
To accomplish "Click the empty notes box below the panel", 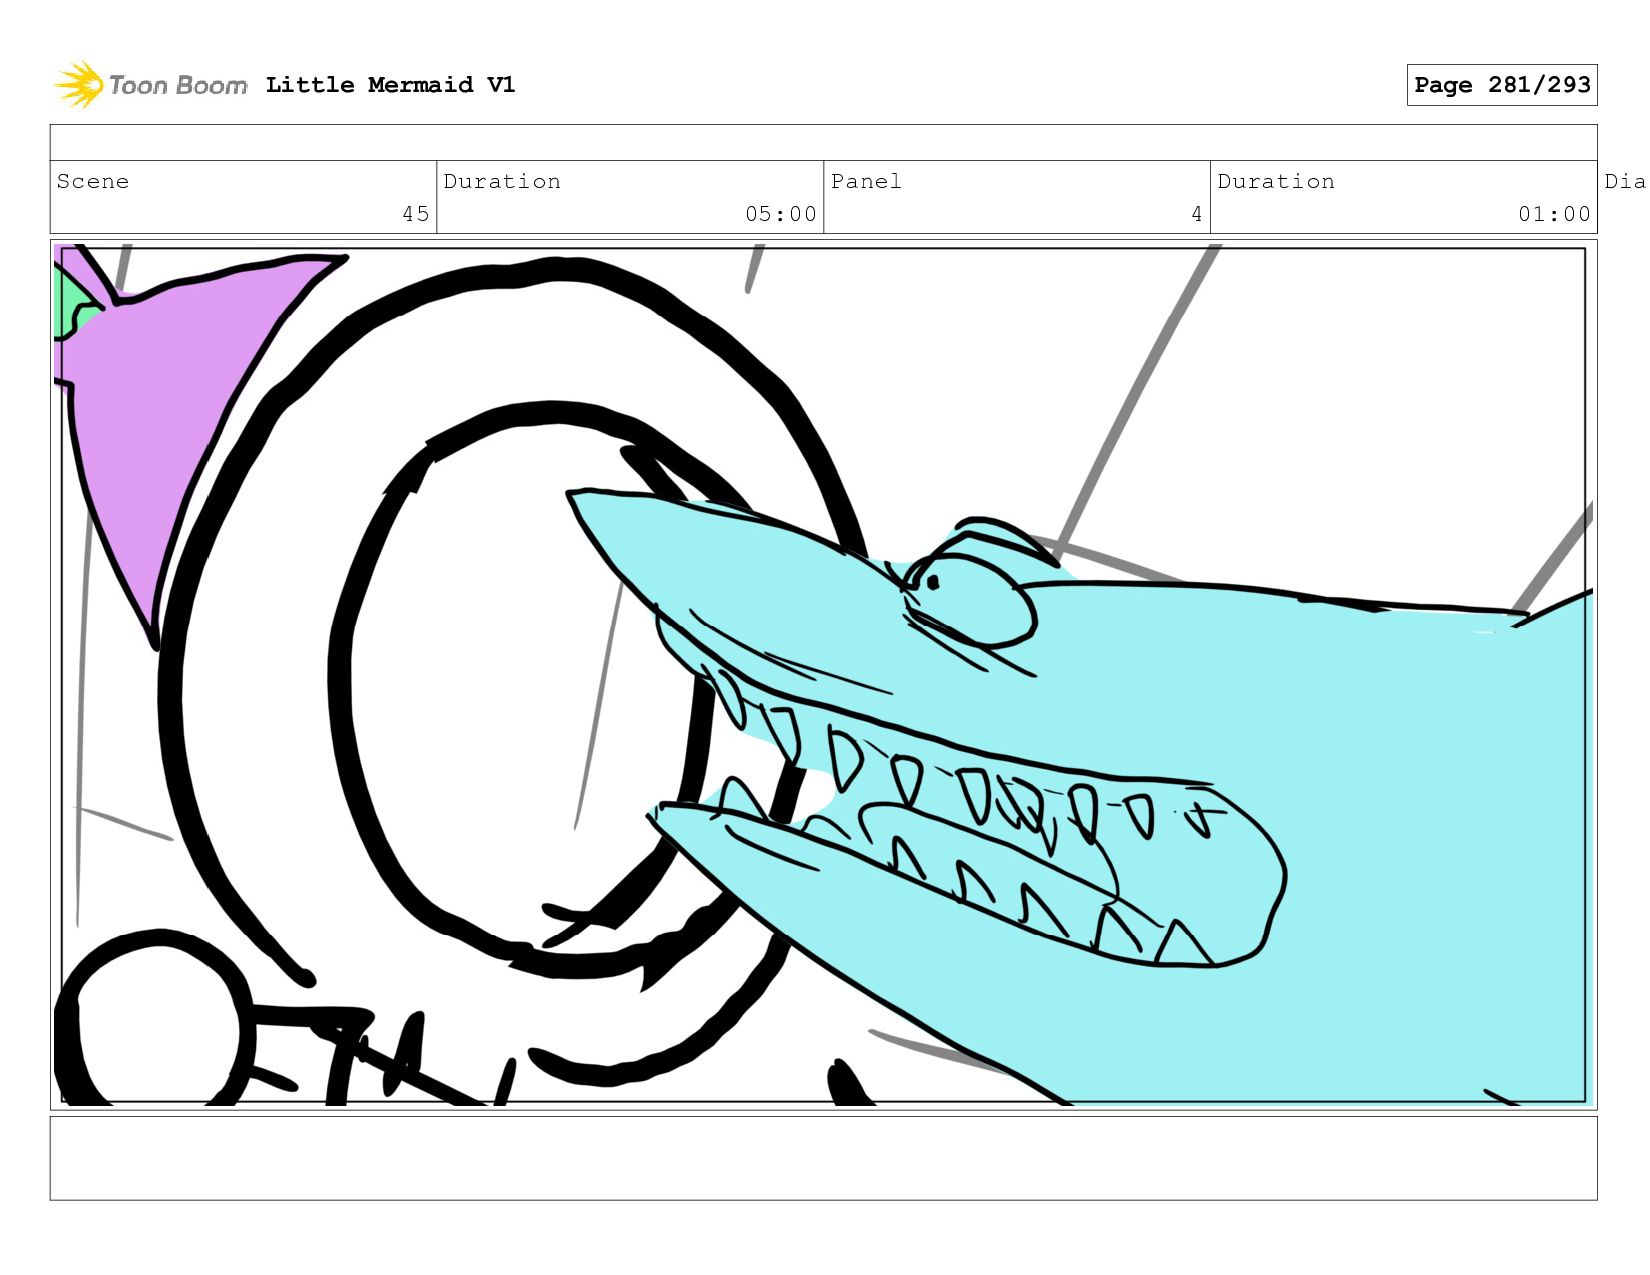I will [823, 1158].
